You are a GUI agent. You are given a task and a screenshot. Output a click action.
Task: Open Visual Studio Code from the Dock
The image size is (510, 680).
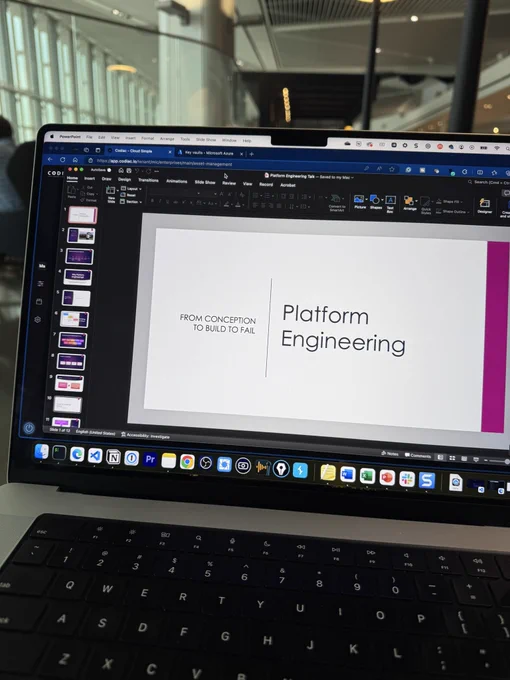click(x=95, y=455)
